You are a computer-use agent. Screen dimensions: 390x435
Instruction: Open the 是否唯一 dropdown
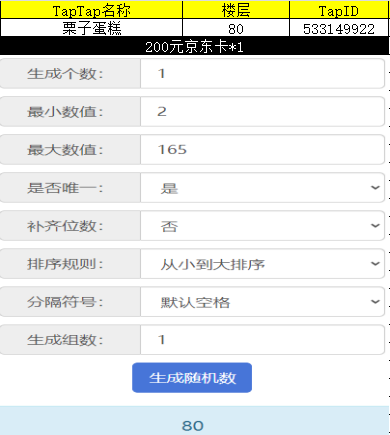coord(263,188)
